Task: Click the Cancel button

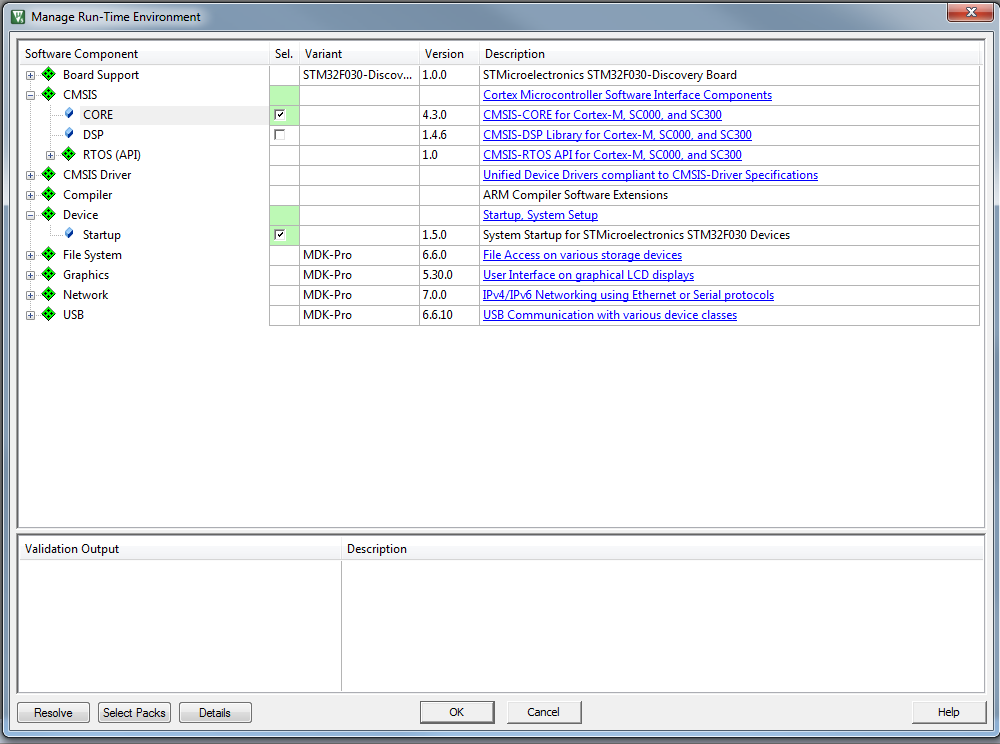Action: [543, 712]
